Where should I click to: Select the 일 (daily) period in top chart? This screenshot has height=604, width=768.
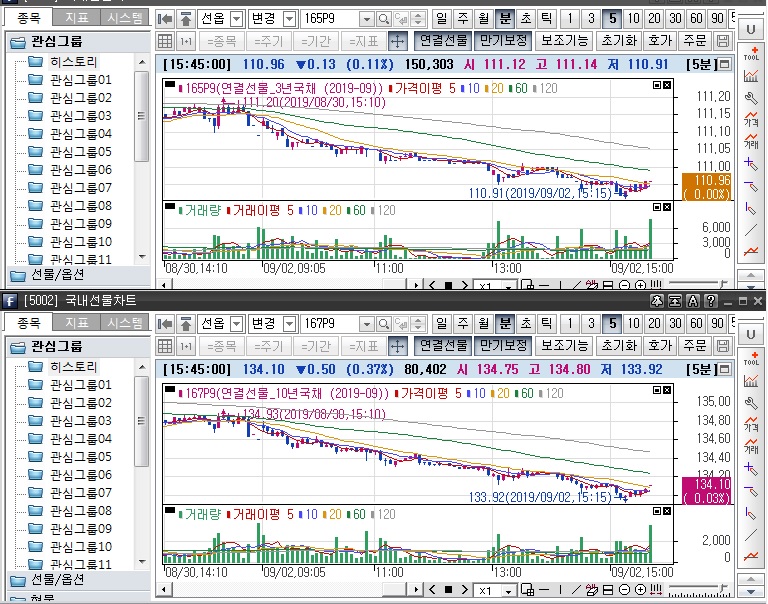point(443,19)
